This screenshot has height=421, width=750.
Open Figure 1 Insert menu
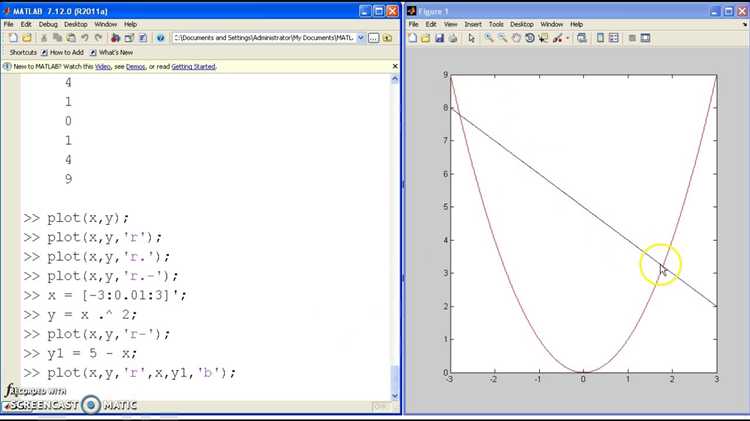tap(473, 24)
